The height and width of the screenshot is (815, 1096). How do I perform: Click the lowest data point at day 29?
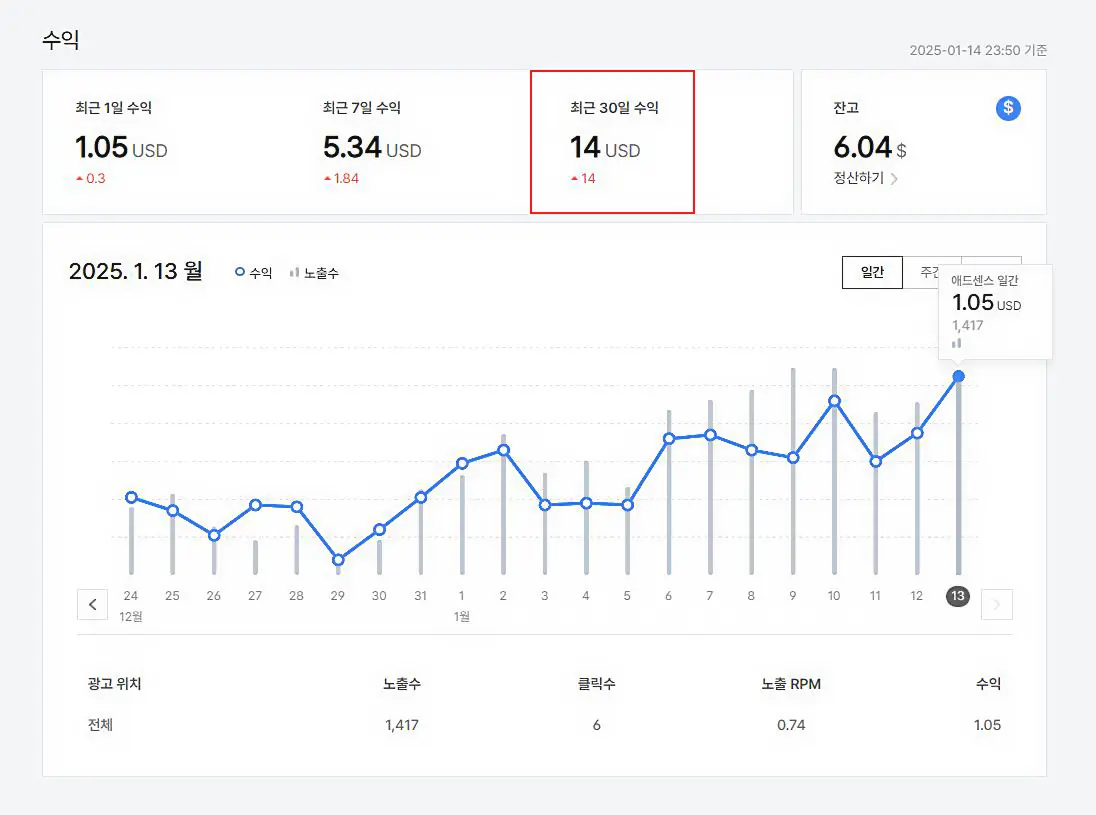click(338, 560)
